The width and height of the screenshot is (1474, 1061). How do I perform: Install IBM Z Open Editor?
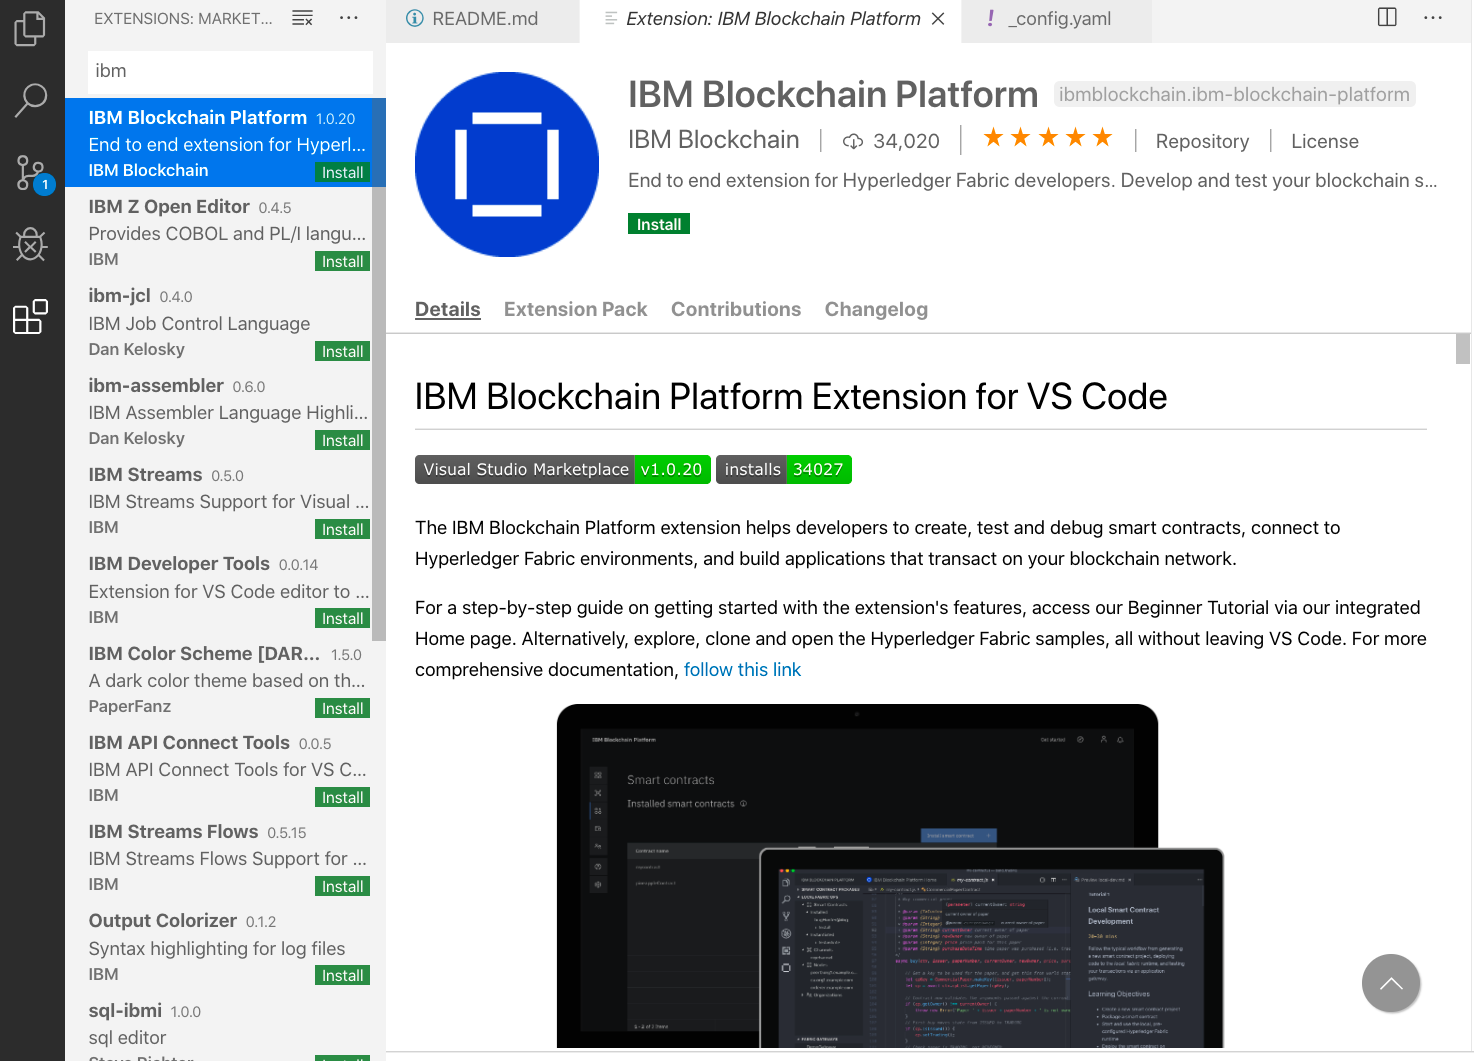[343, 261]
